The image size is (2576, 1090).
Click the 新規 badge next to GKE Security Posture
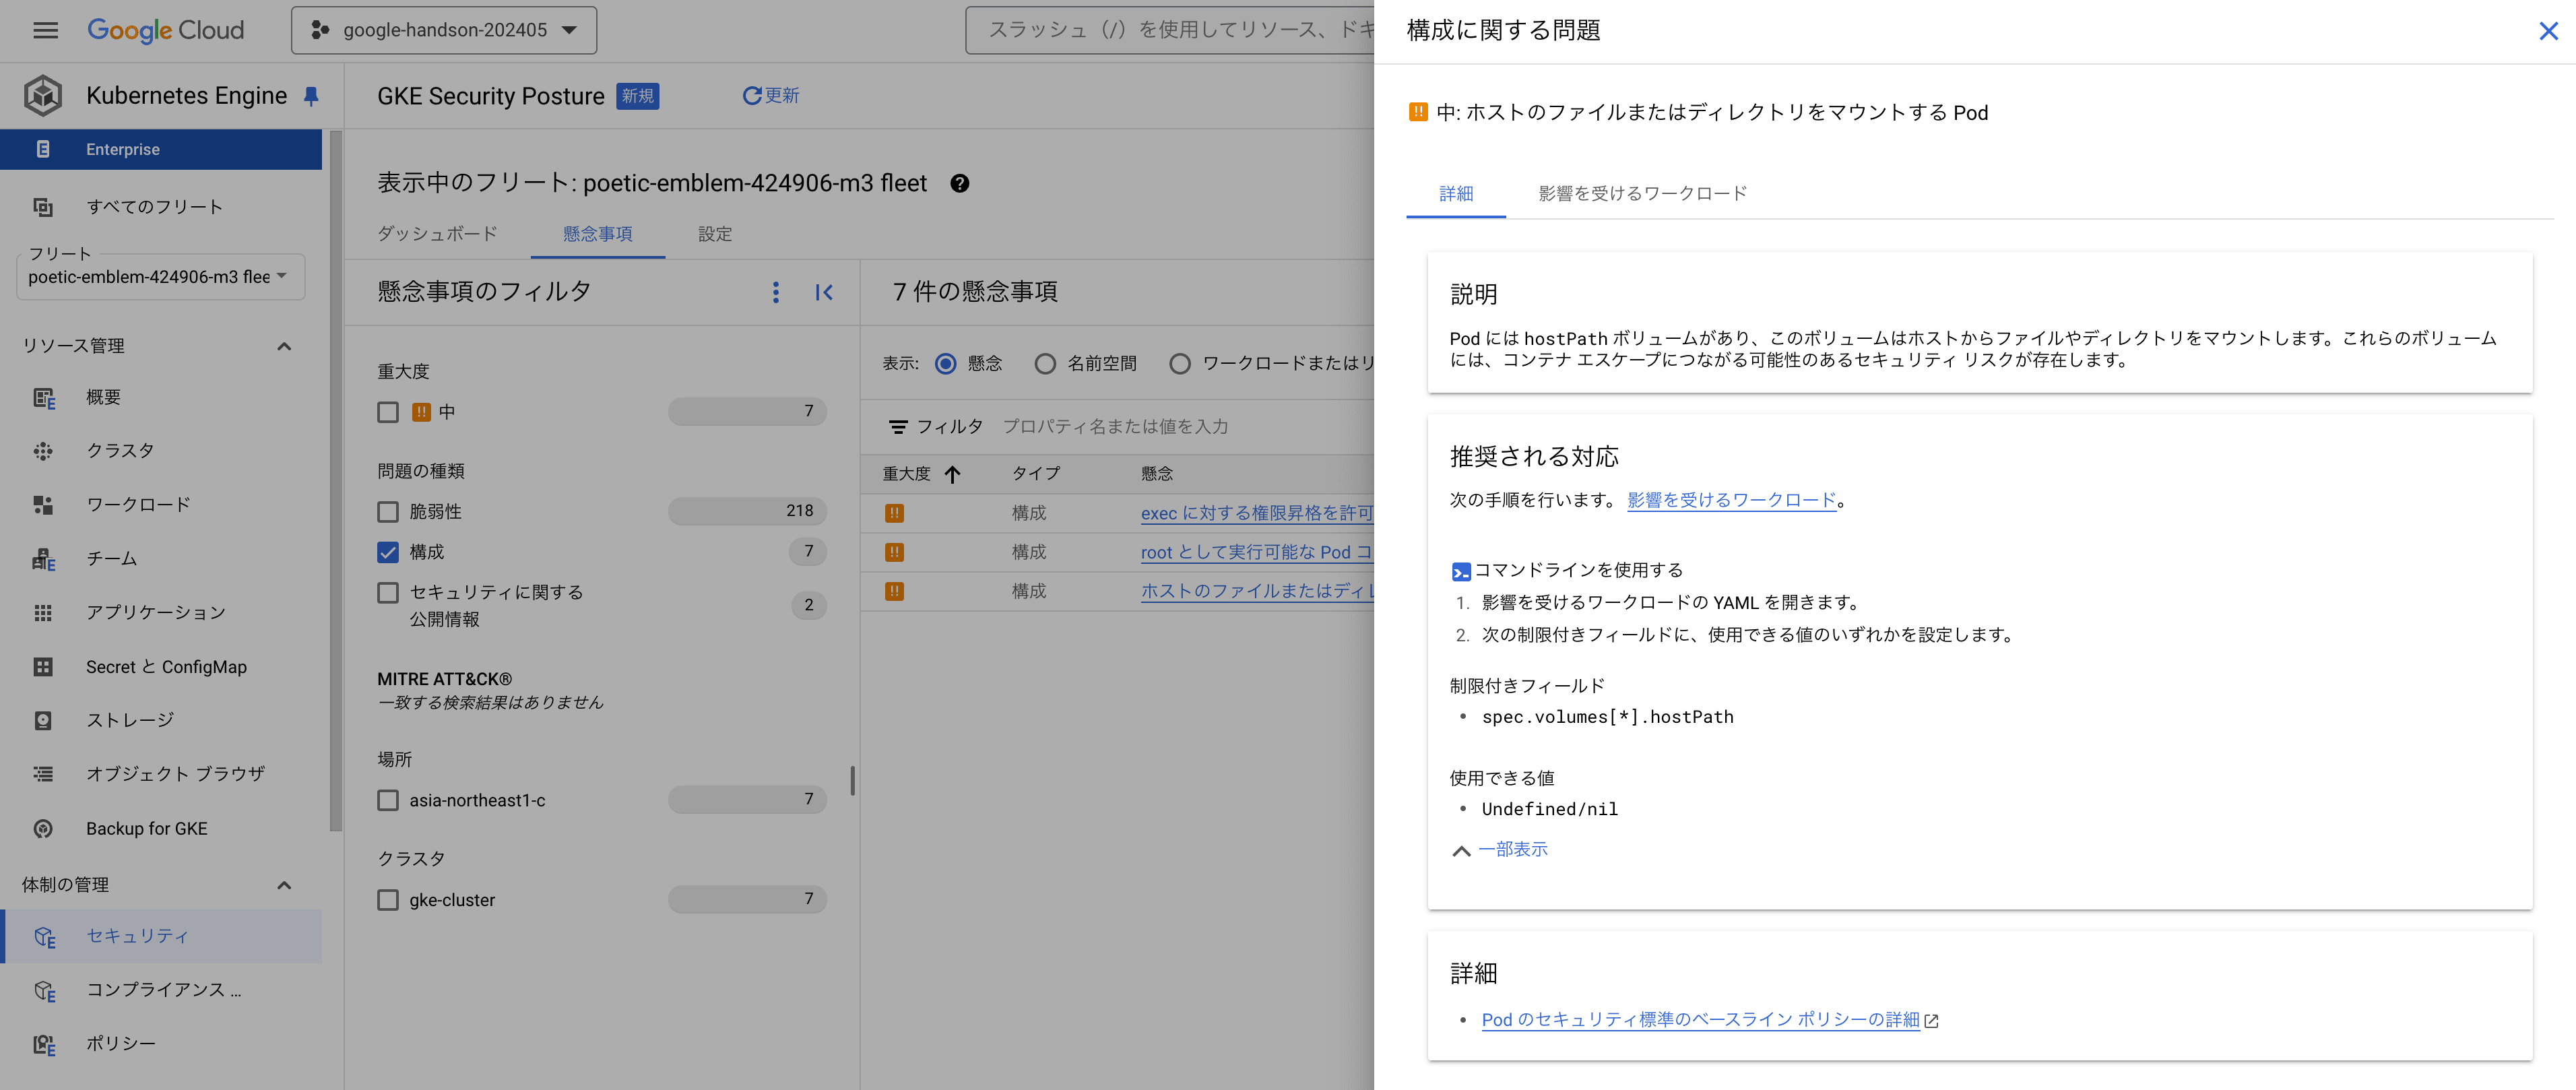[637, 96]
